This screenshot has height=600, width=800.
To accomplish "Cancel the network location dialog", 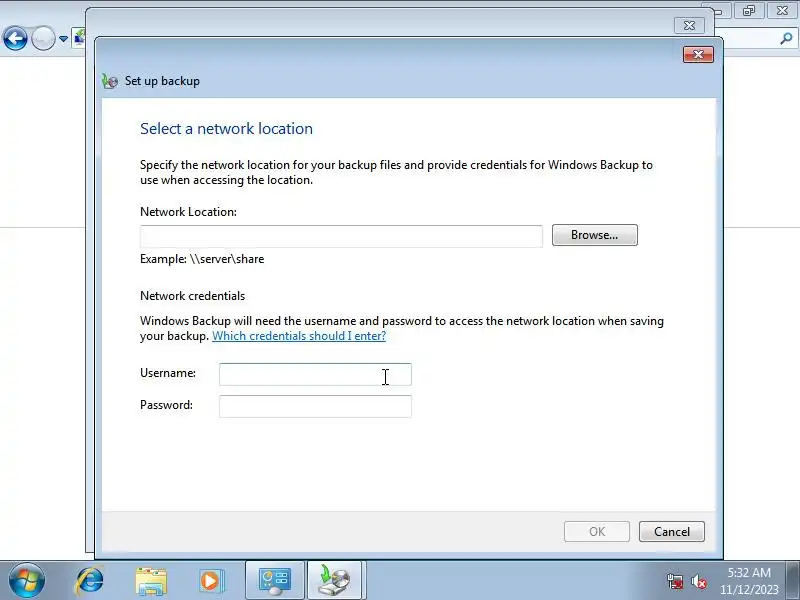I will [x=671, y=532].
